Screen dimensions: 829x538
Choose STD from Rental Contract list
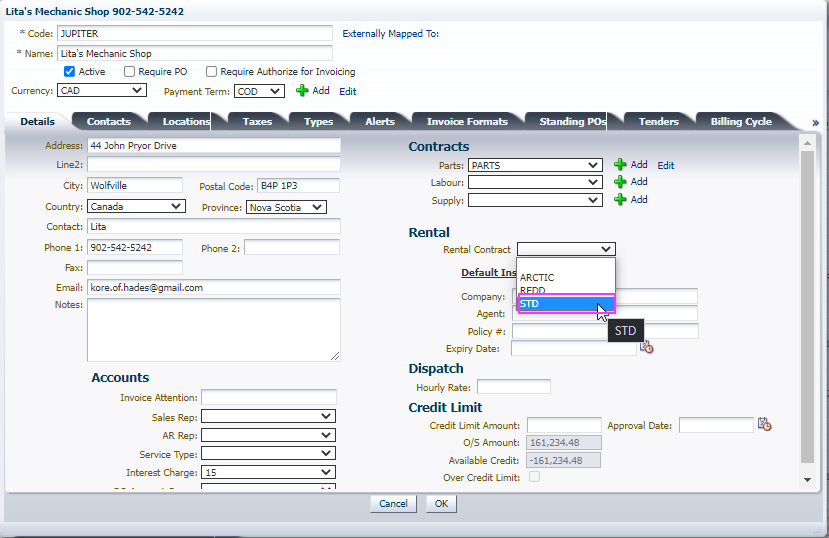pos(566,304)
